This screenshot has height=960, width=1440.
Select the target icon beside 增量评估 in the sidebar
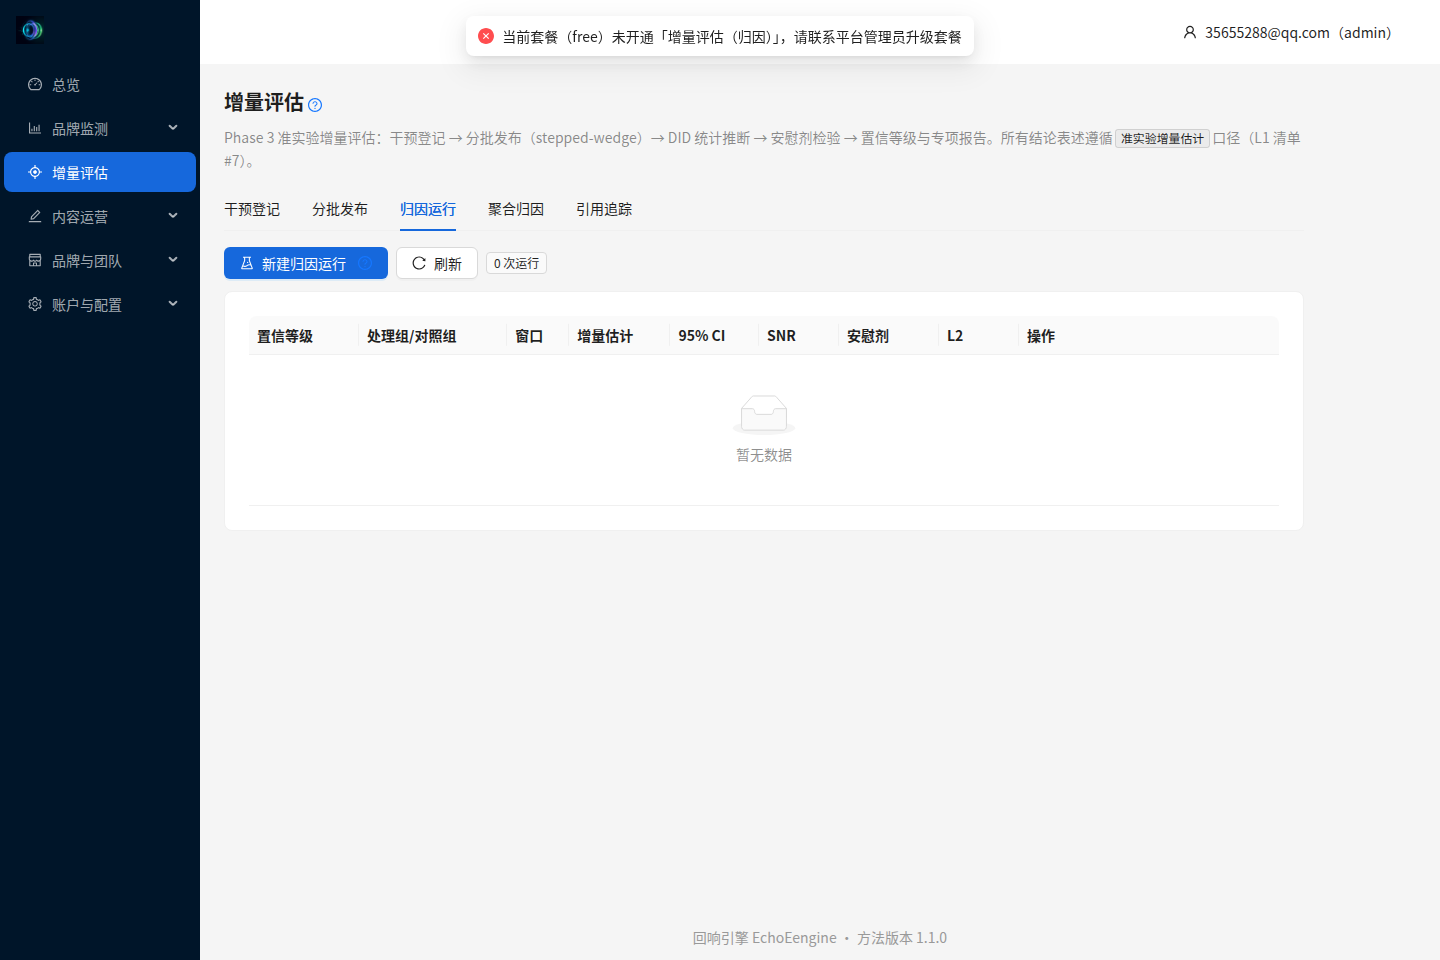coord(35,173)
